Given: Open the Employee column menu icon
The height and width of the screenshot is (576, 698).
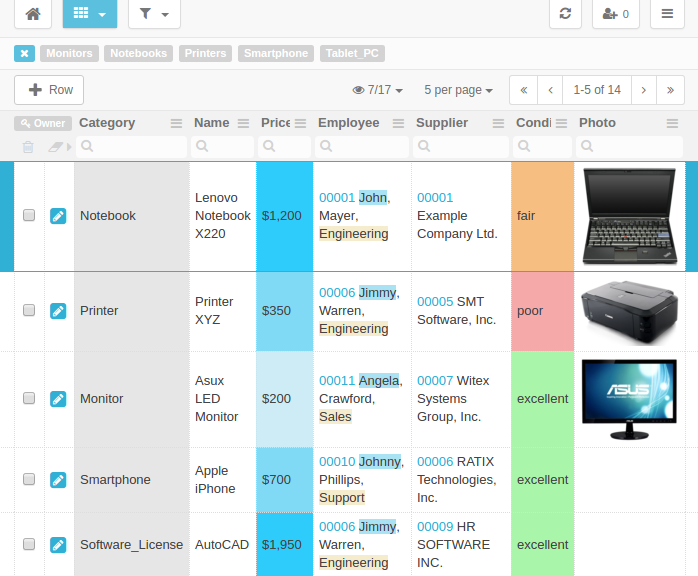Looking at the screenshot, I should pos(398,123).
